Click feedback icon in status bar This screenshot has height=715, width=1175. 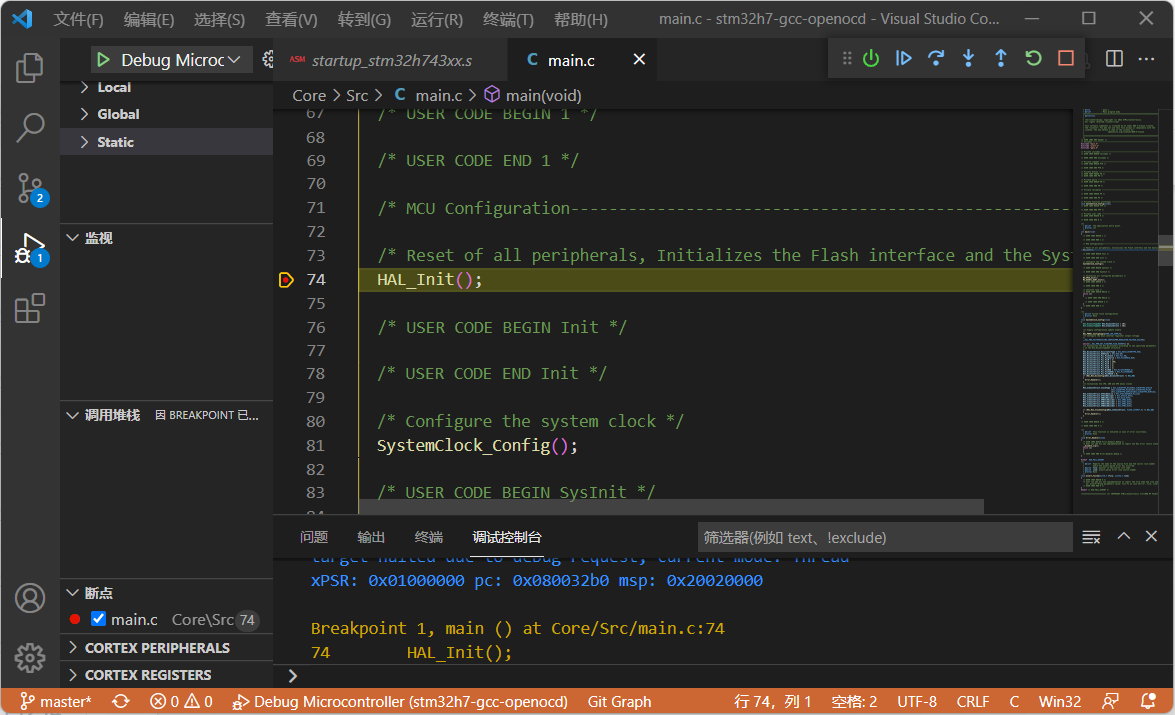click(x=1111, y=702)
